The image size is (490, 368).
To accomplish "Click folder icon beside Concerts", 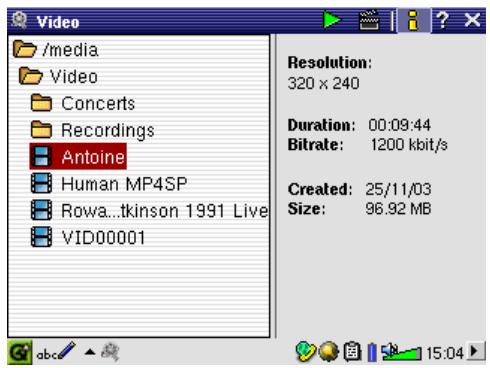I will pos(41,103).
